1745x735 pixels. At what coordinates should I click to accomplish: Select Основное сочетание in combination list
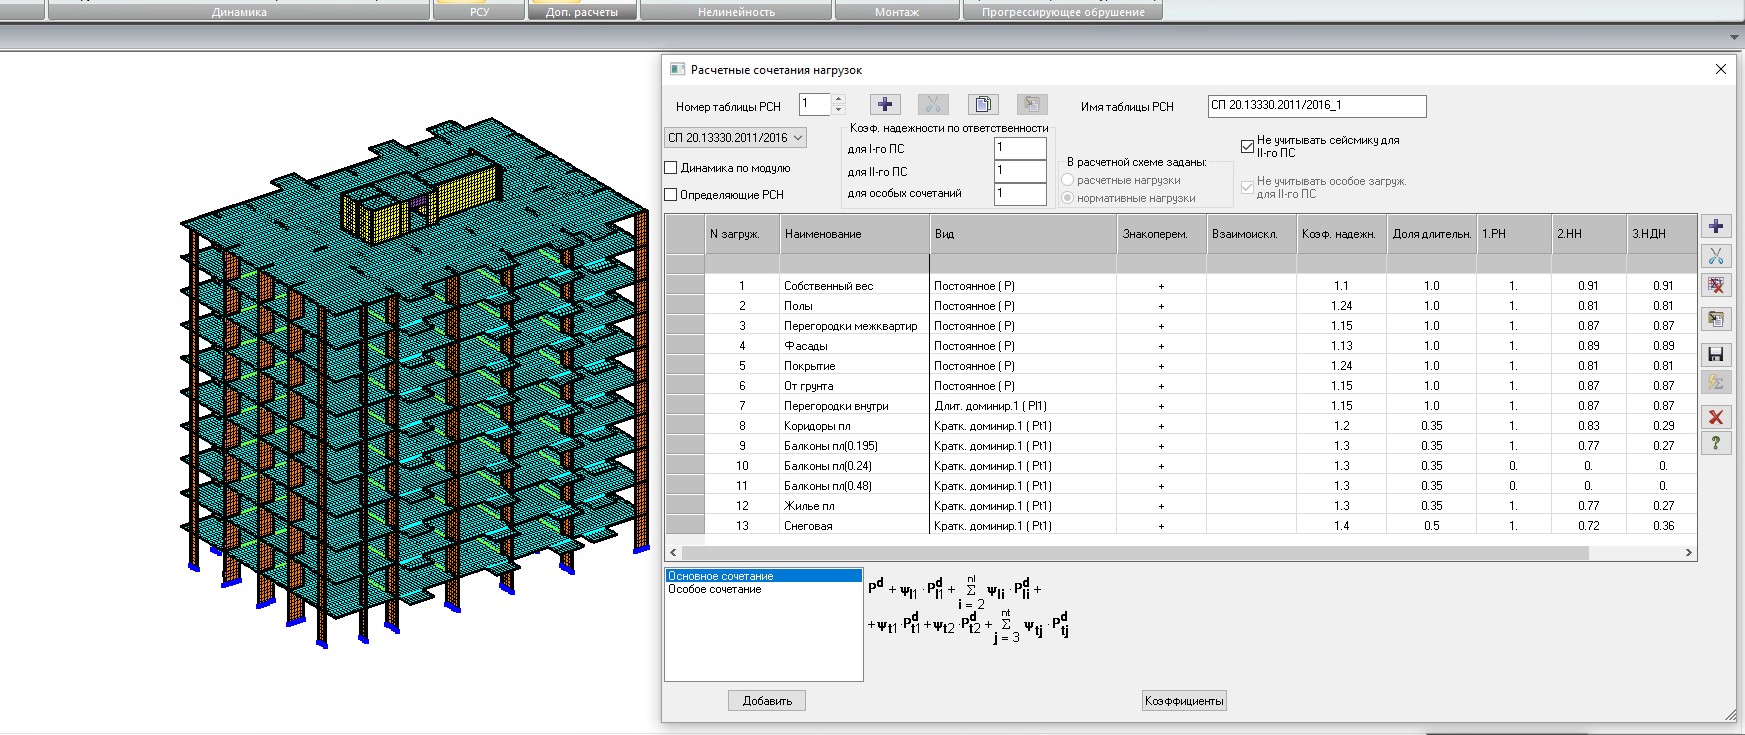coord(763,576)
